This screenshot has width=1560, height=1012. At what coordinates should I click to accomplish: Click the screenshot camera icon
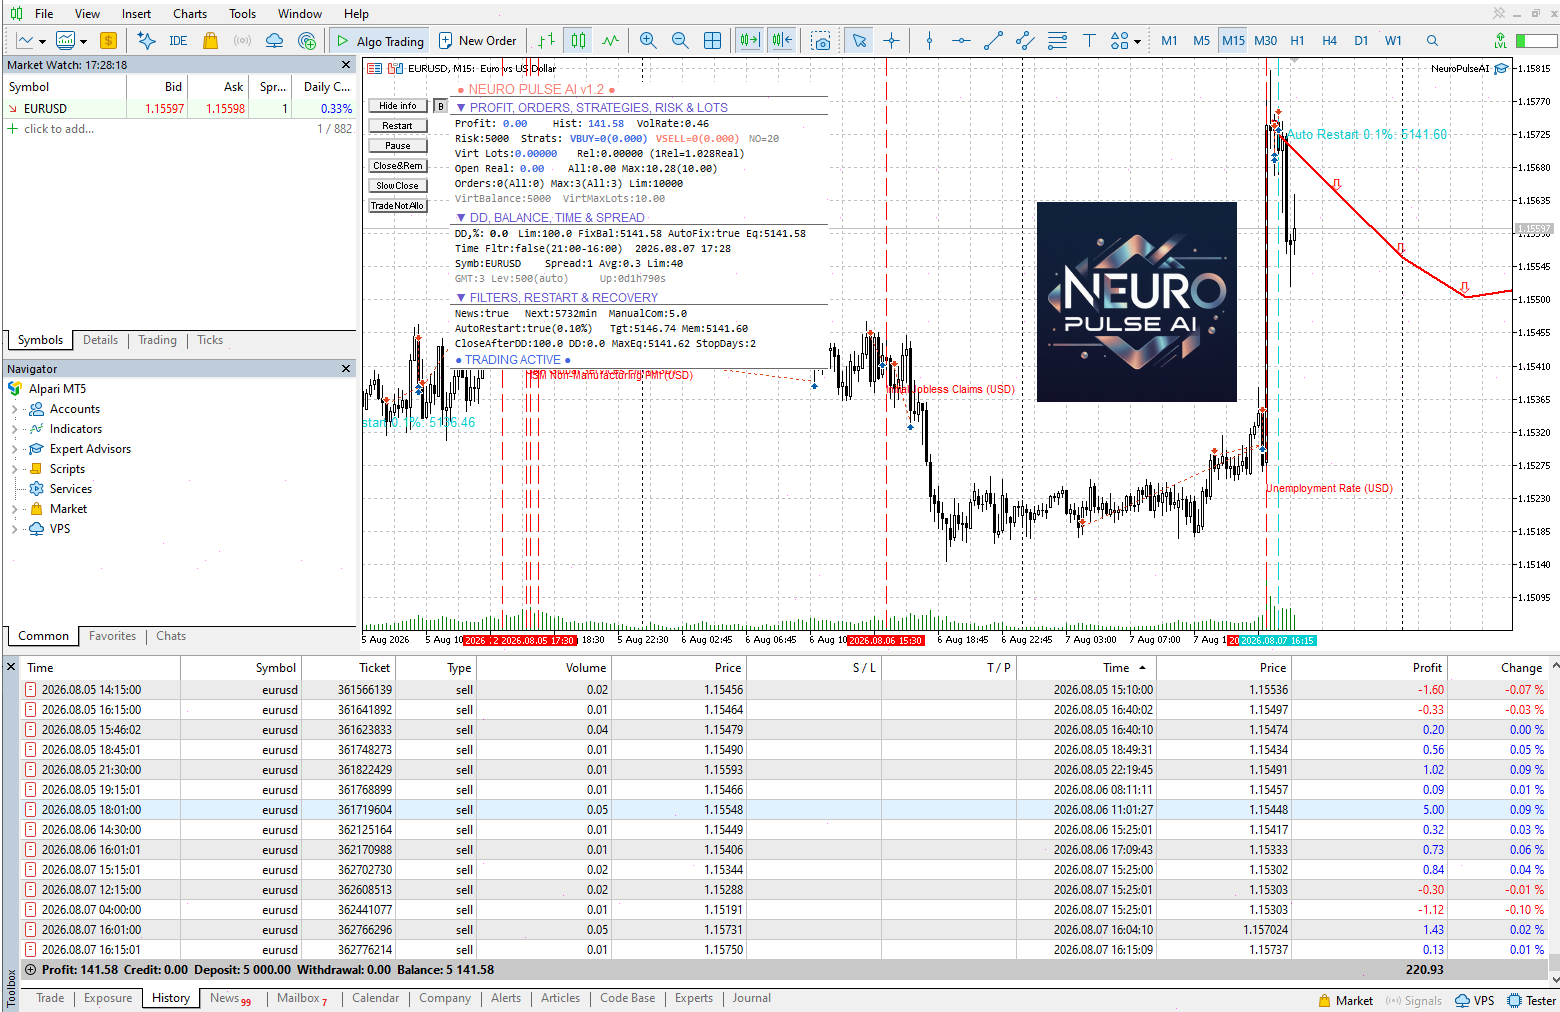pyautogui.click(x=821, y=41)
